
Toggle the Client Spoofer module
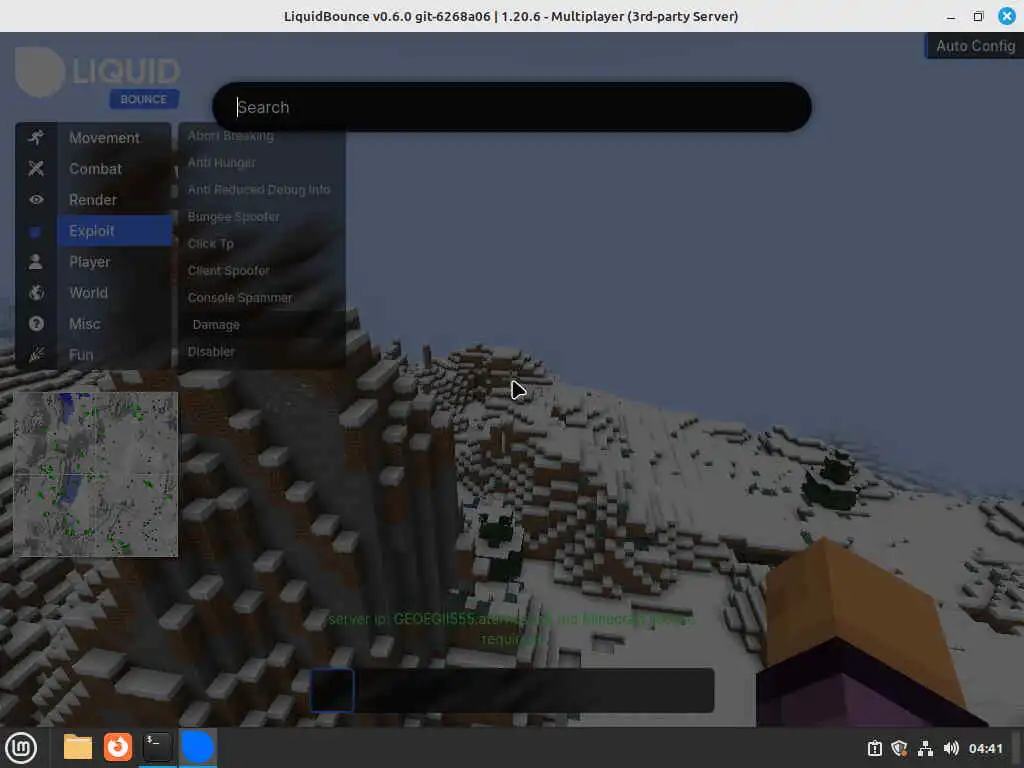pos(262,270)
